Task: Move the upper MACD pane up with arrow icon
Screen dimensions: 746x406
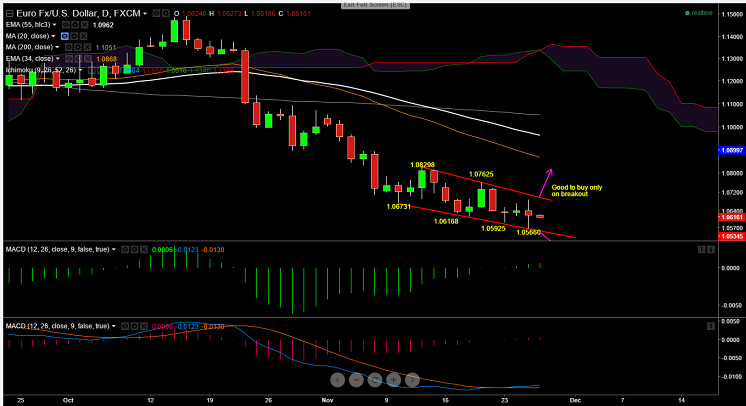Action: point(701,249)
